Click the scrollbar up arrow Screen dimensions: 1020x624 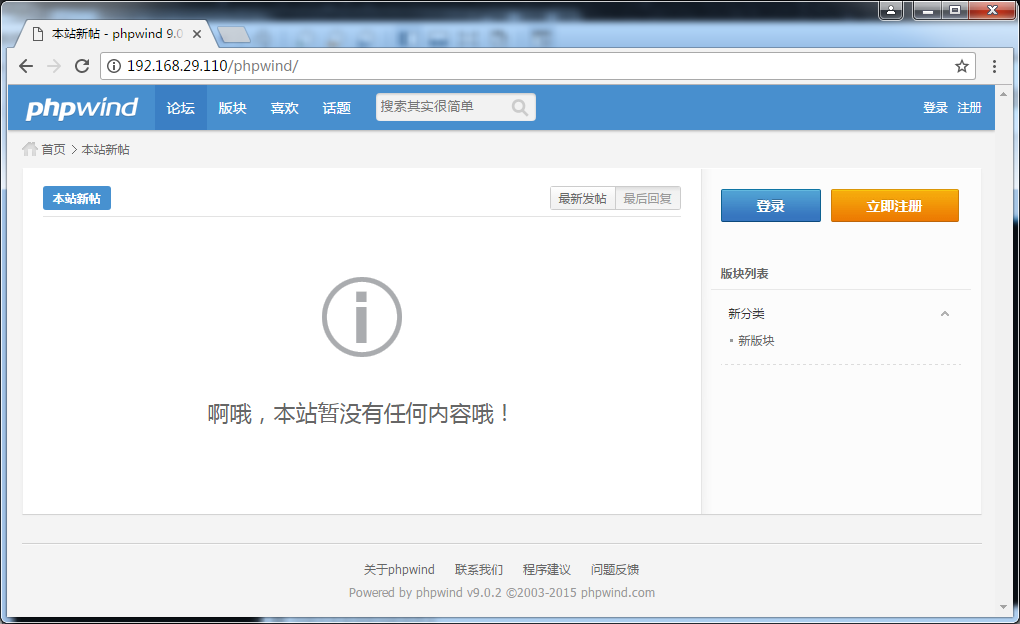click(x=1003, y=94)
